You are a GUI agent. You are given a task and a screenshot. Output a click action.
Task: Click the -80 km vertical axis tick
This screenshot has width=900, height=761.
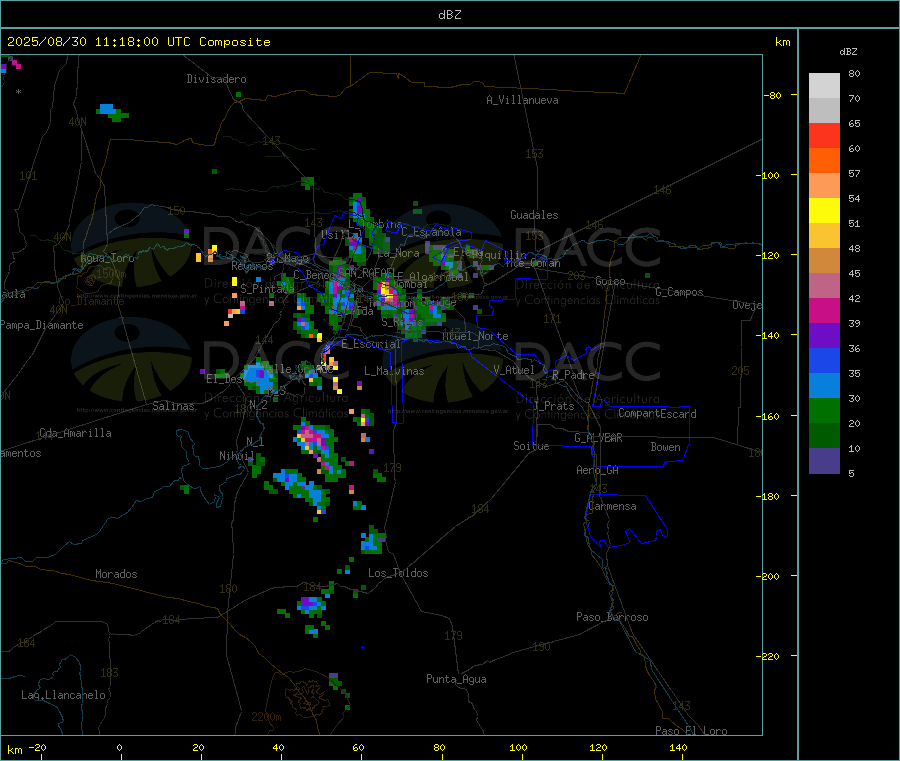[773, 95]
